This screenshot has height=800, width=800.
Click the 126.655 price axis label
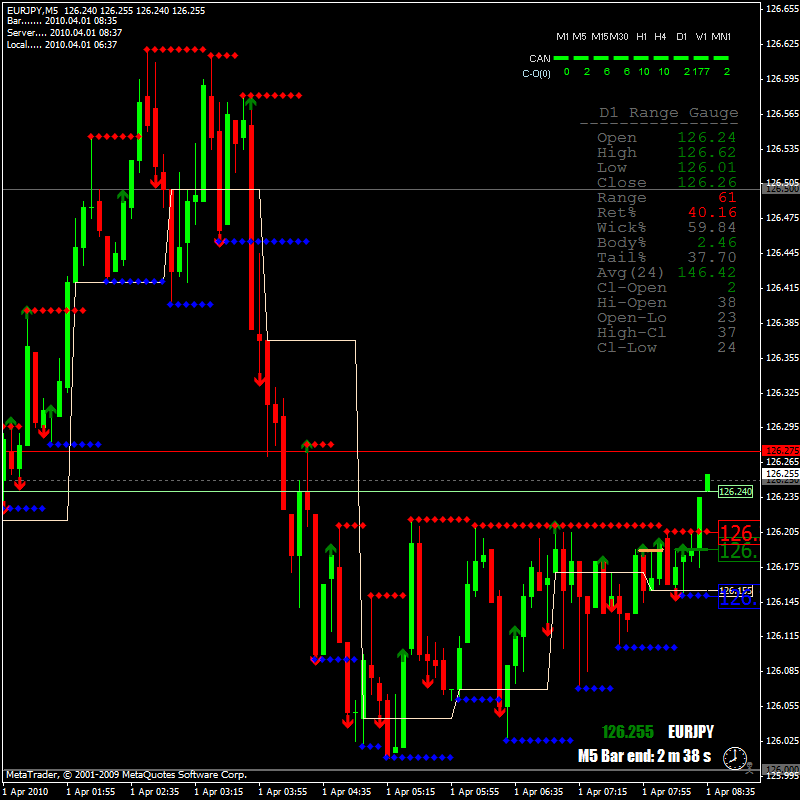[x=783, y=9]
